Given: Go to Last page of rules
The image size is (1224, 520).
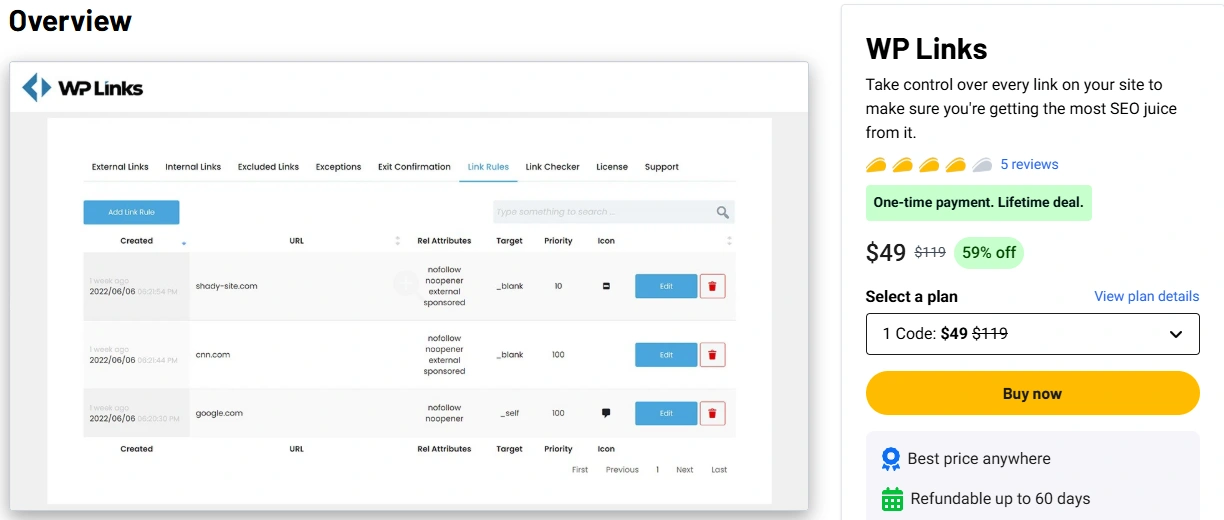Looking at the screenshot, I should (719, 470).
